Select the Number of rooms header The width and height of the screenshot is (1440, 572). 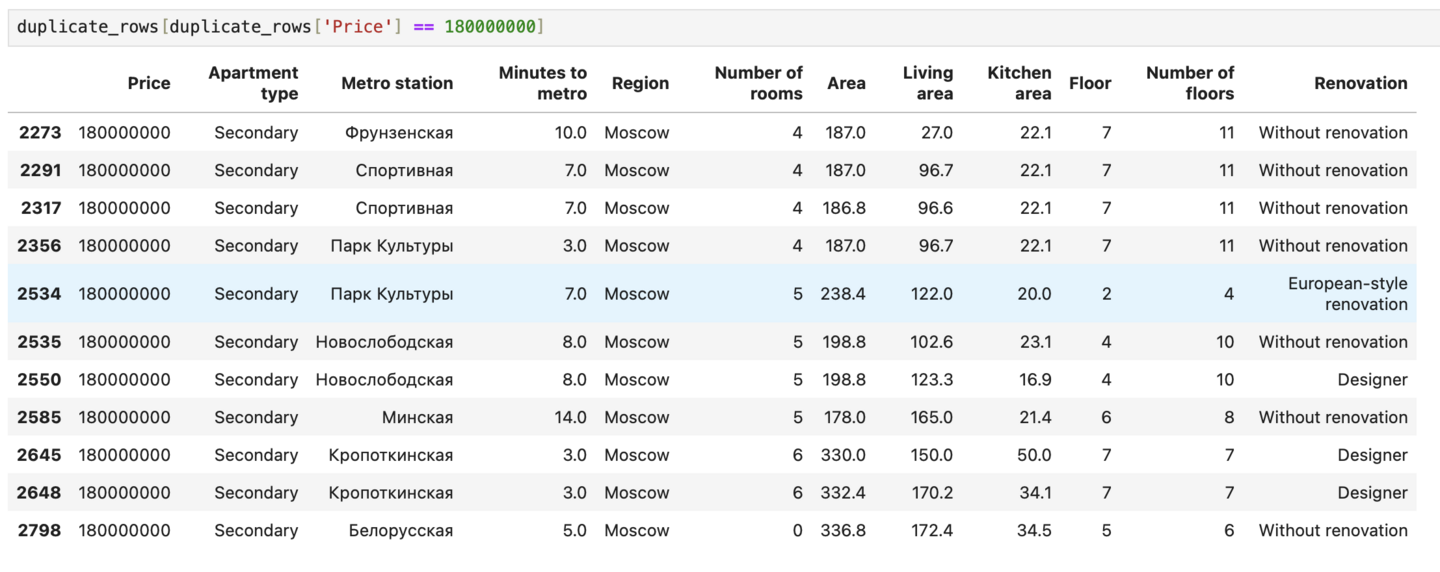coord(759,83)
